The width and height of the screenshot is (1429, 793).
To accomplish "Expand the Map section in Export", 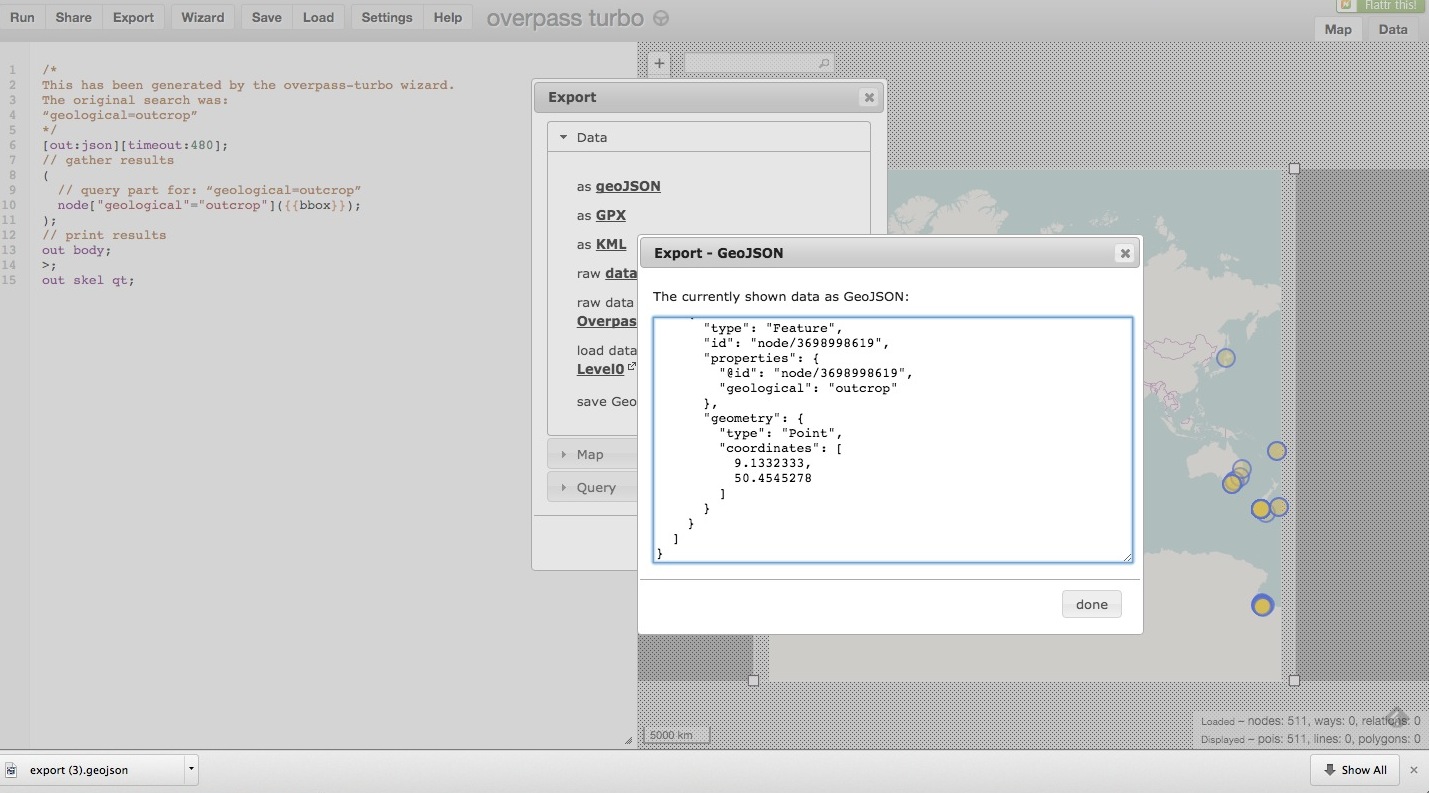I will [x=589, y=454].
